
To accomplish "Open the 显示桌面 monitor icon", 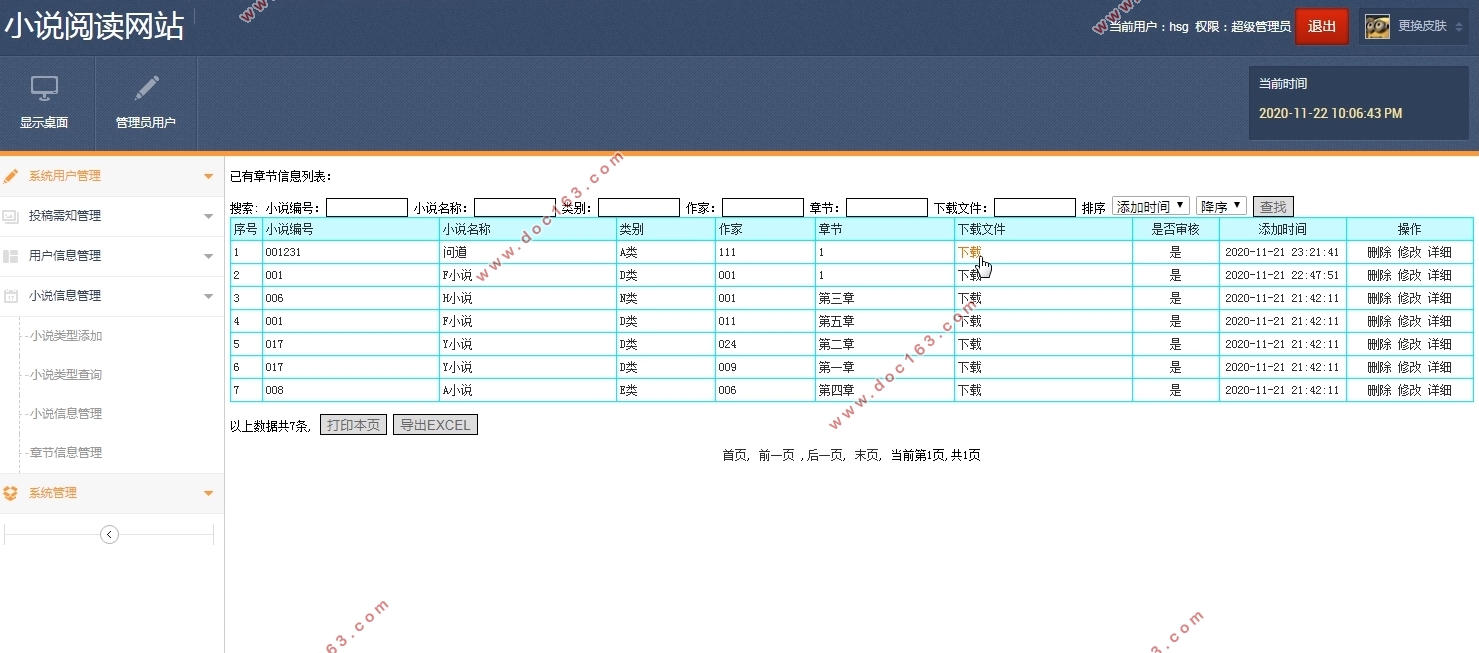I will click(44, 88).
